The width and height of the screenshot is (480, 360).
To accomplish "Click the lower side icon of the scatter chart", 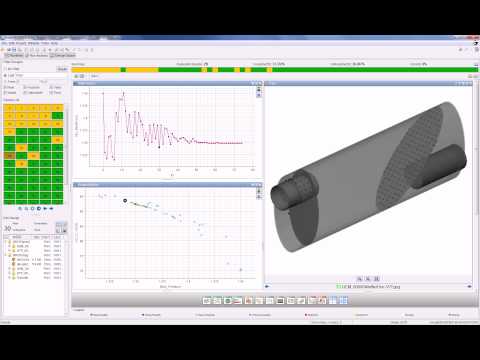I will 259,197.
